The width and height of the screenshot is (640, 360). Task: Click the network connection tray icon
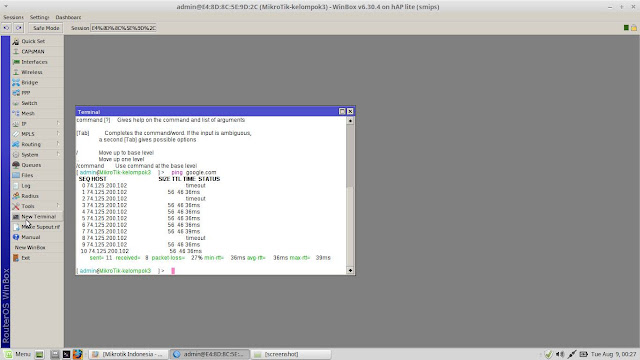coord(571,354)
